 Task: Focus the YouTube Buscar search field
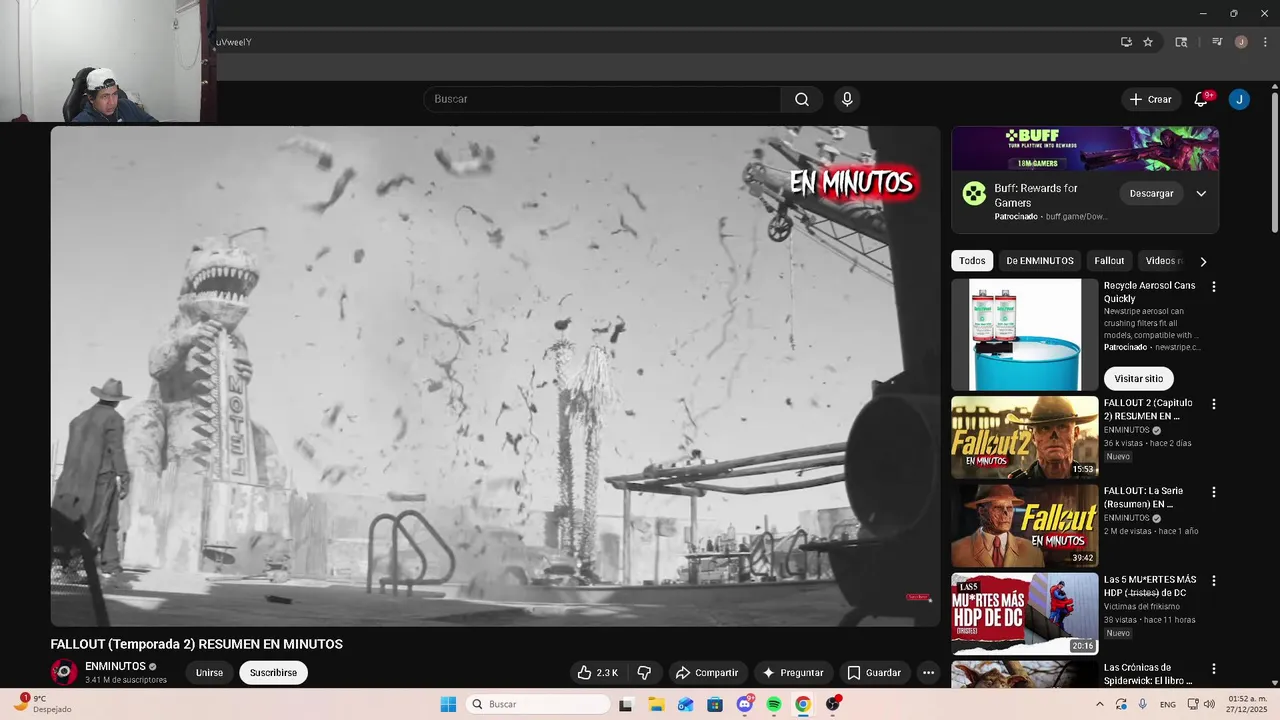pos(602,99)
